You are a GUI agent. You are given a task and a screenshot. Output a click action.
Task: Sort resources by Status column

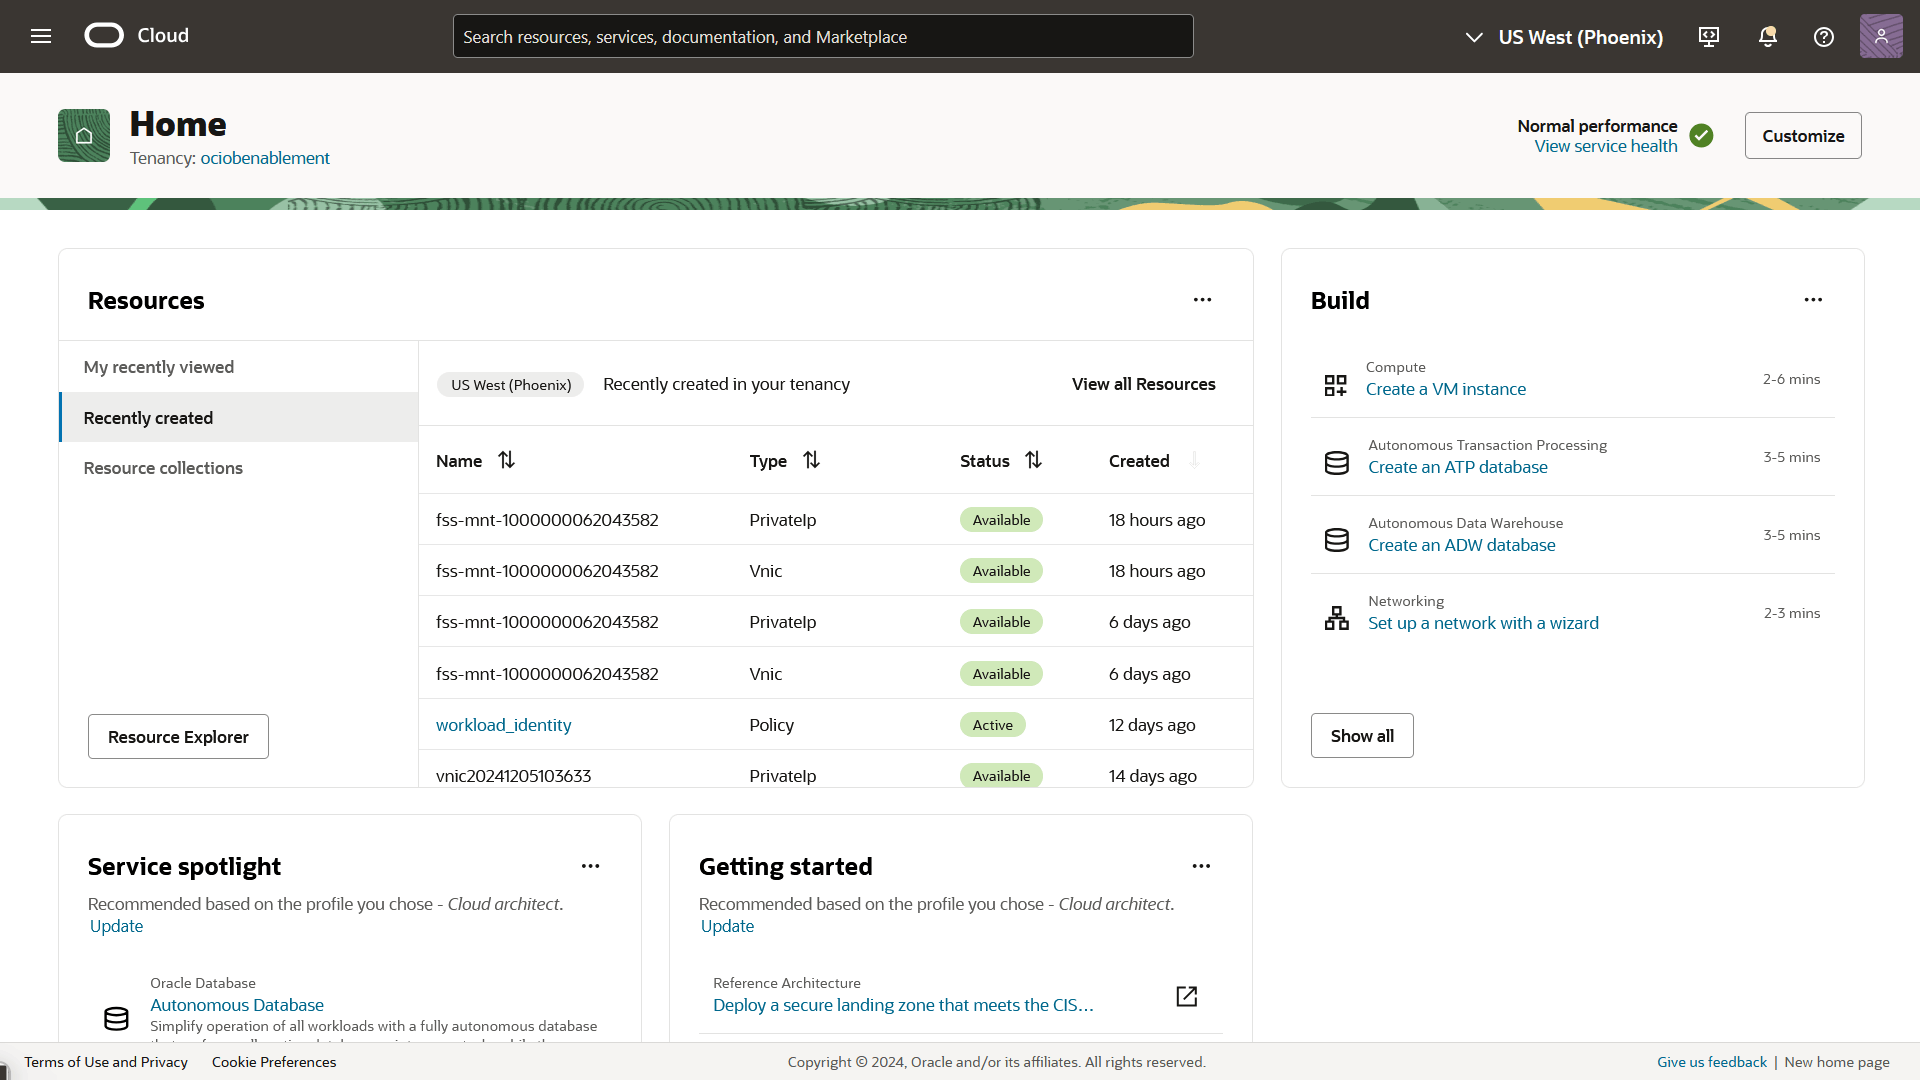(1033, 460)
